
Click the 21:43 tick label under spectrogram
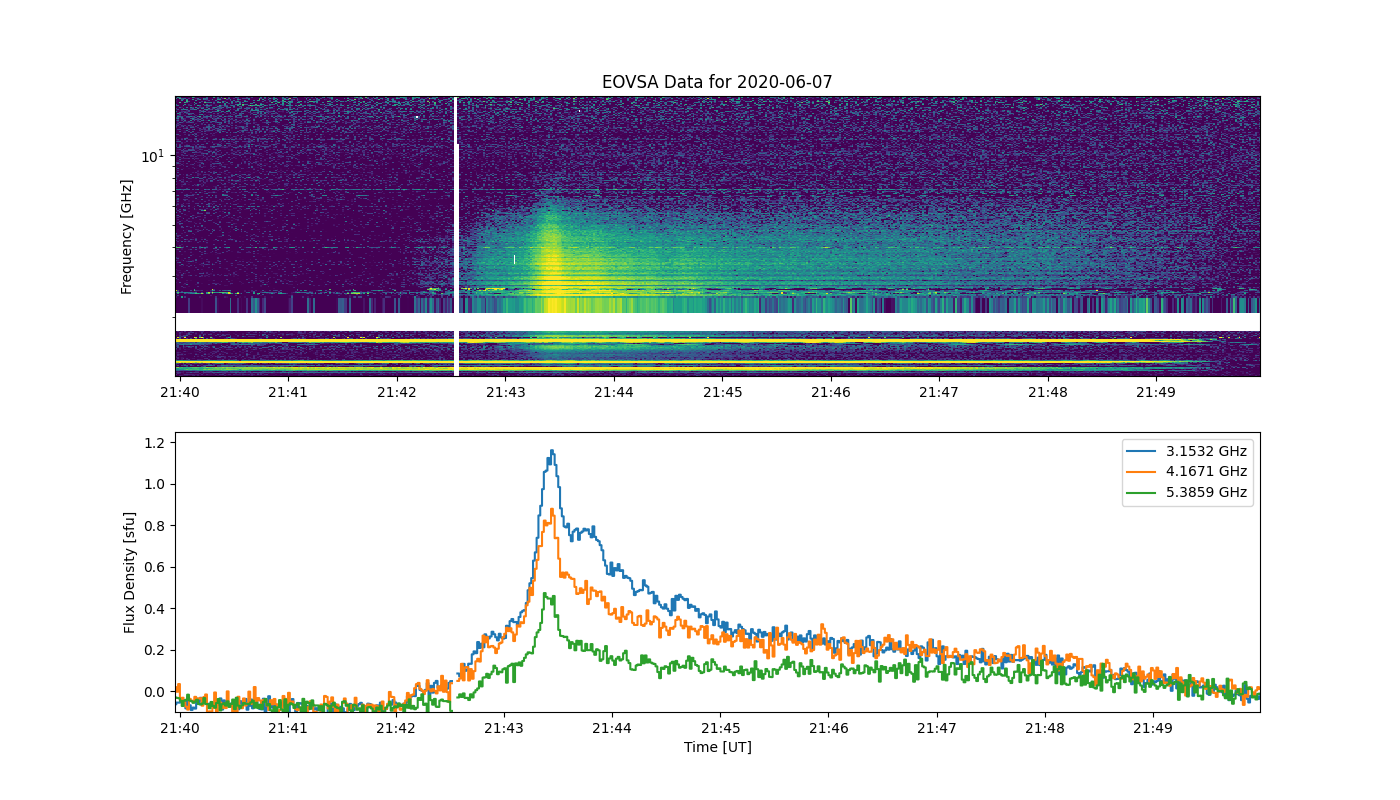pyautogui.click(x=504, y=393)
